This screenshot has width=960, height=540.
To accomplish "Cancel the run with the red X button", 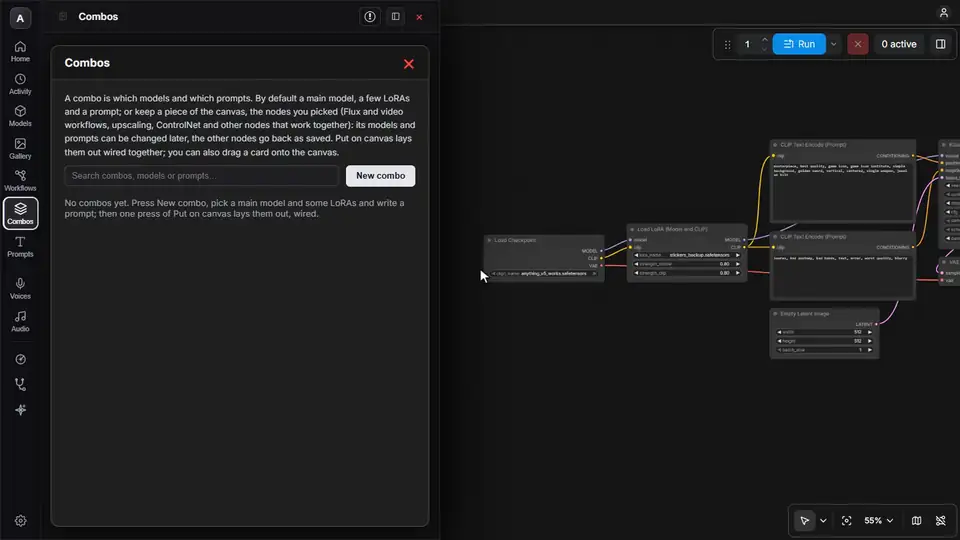I will click(x=857, y=44).
